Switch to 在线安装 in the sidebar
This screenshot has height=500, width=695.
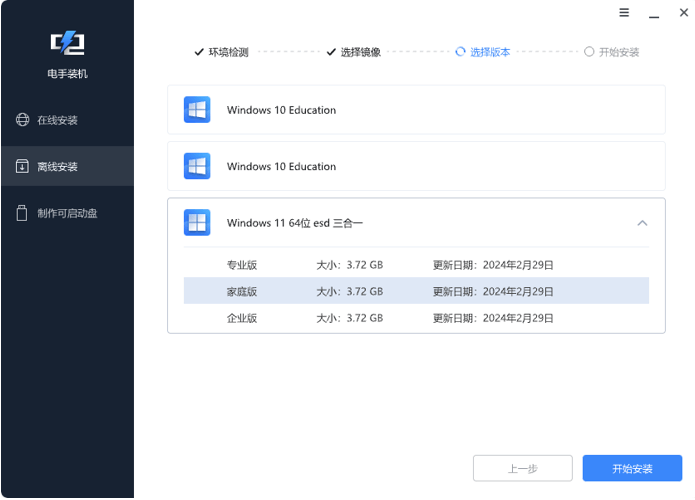coord(67,120)
